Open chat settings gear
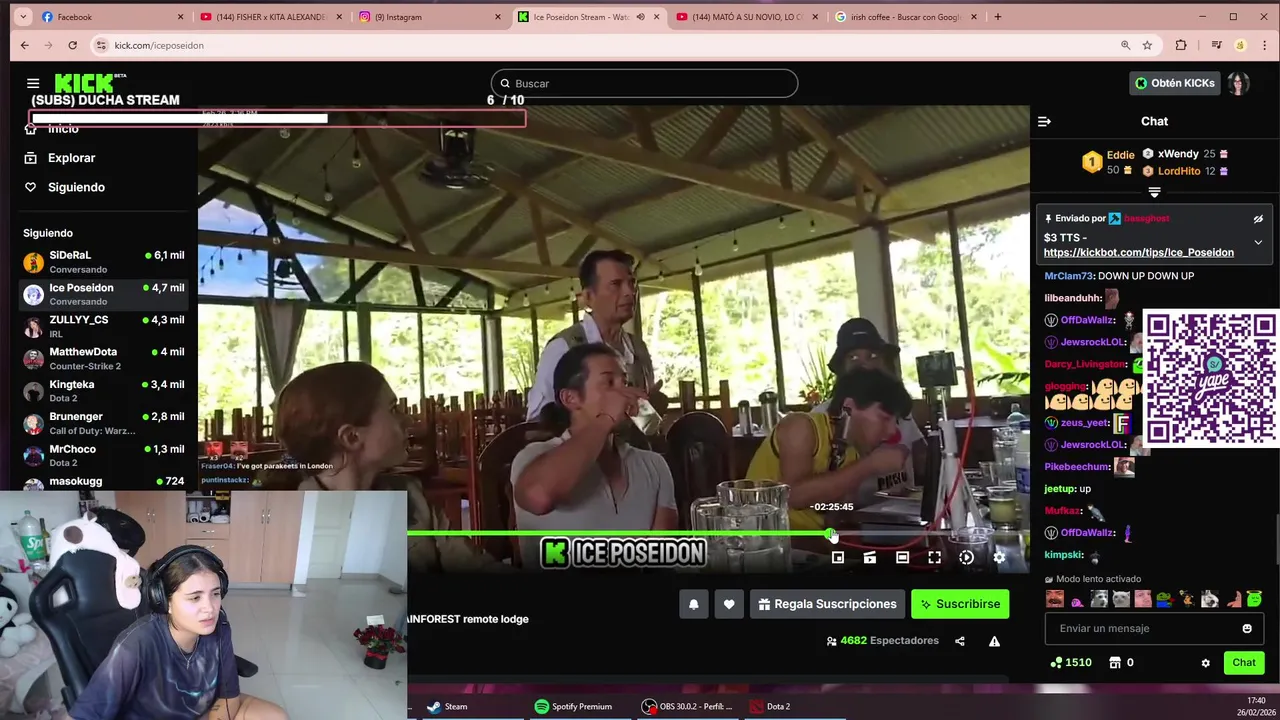This screenshot has width=1280, height=720. click(x=1205, y=663)
